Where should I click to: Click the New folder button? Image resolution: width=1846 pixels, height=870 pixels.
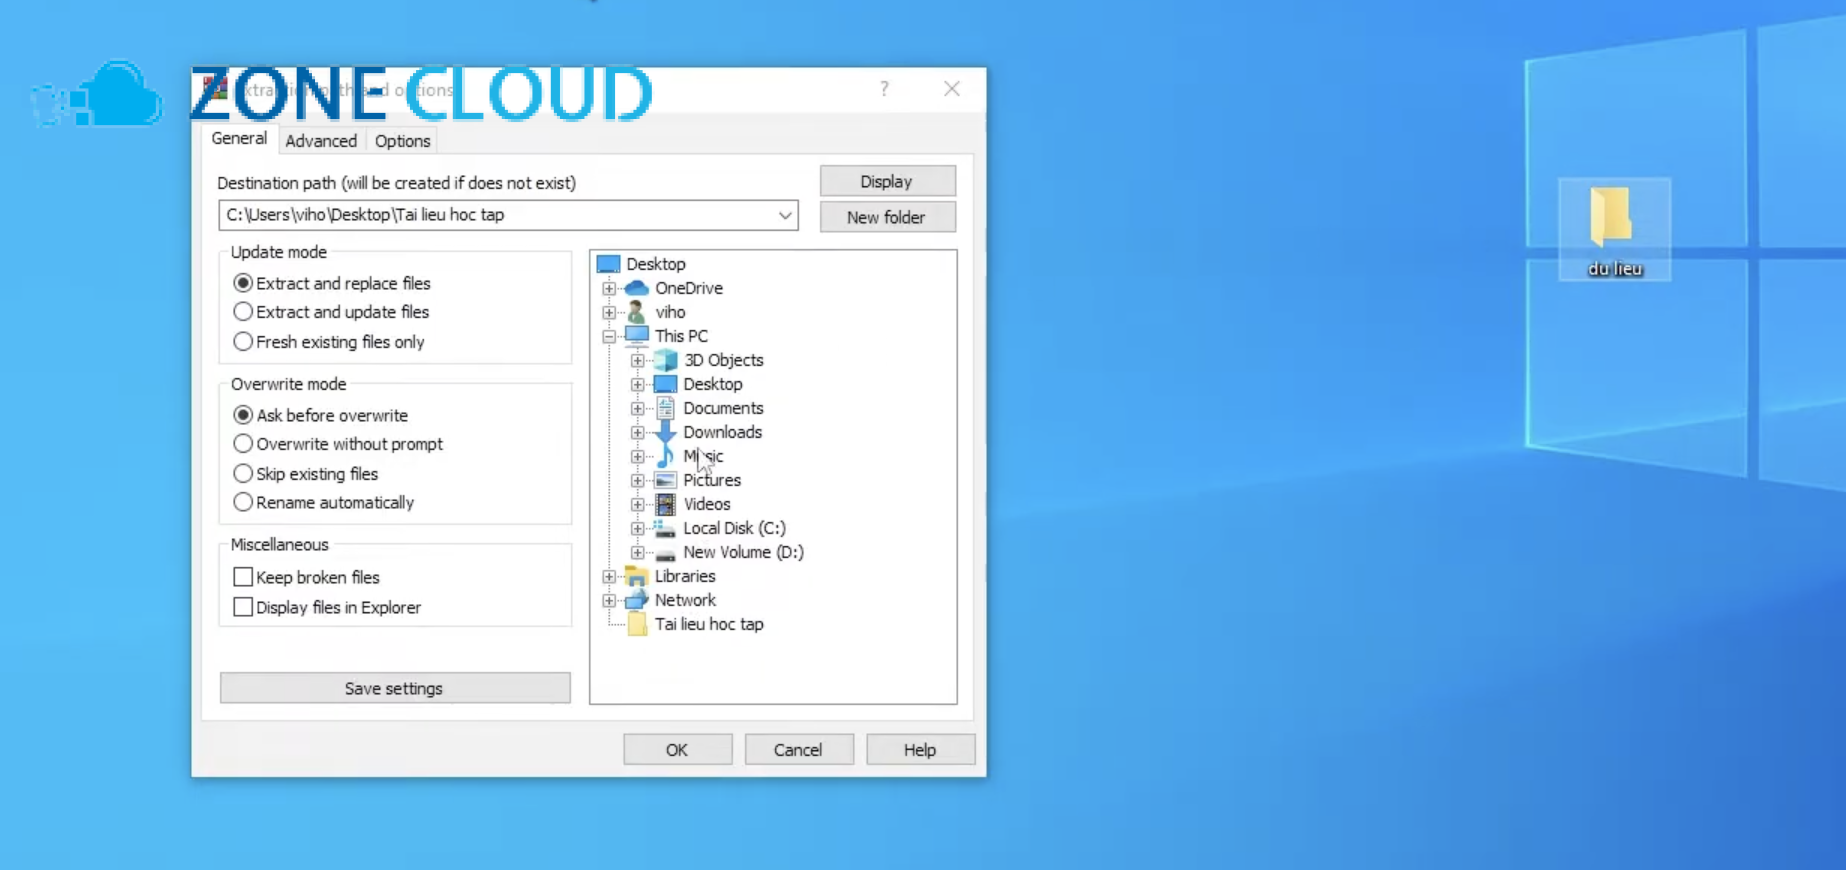coord(888,217)
